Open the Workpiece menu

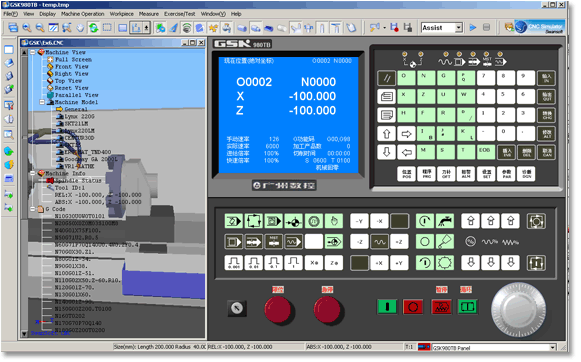click(123, 14)
